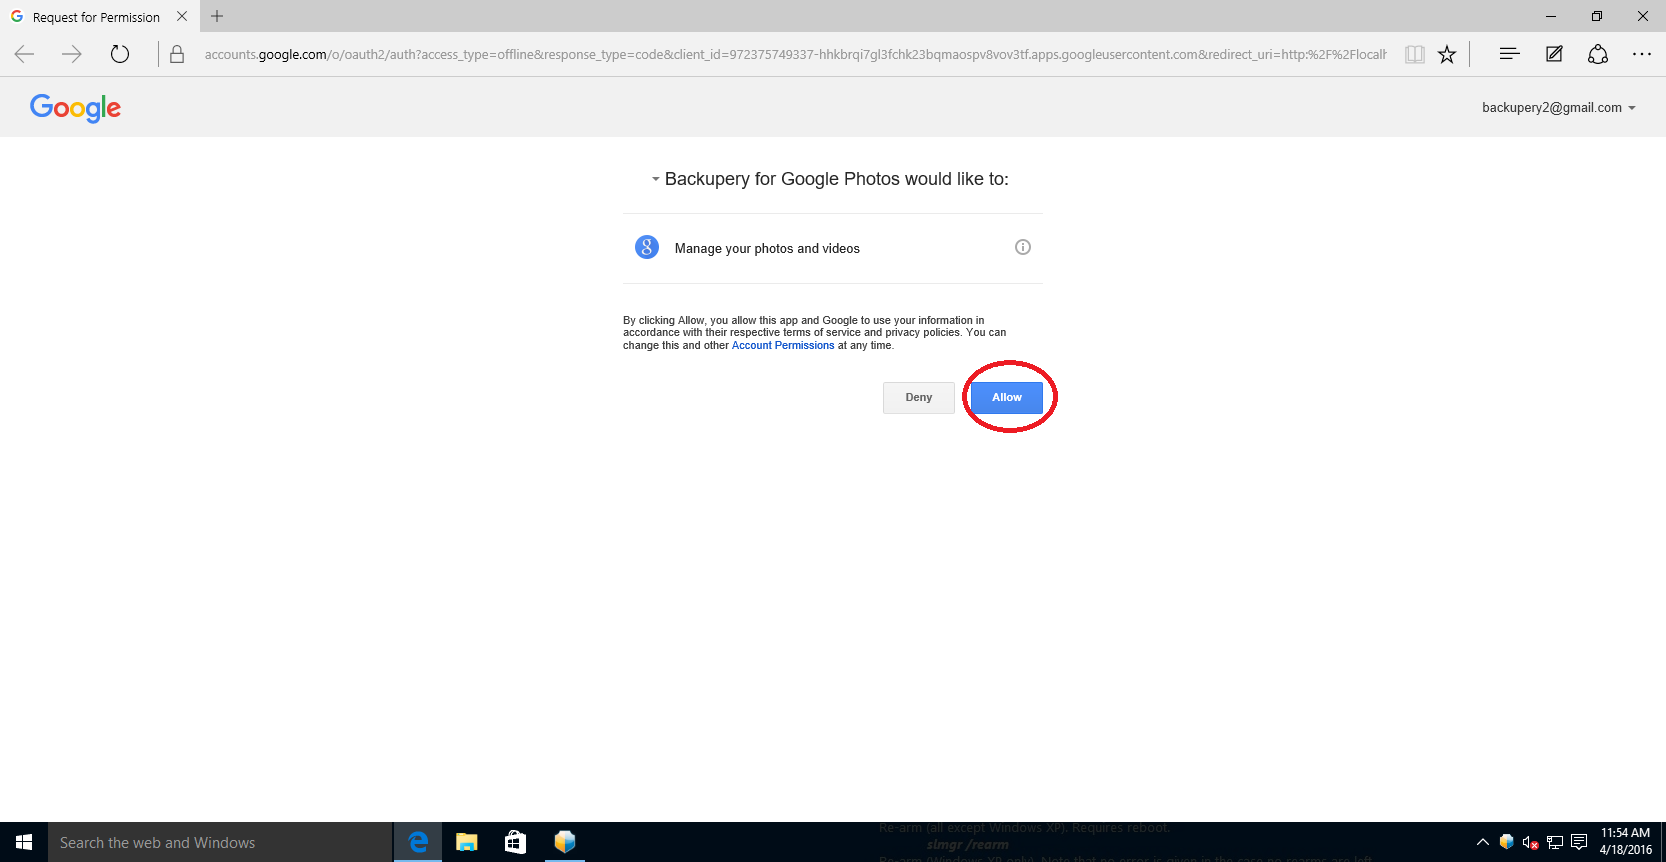Viewport: 1666px width, 862px height.
Task: Click the Edge icon in the taskbar
Action: 418,842
